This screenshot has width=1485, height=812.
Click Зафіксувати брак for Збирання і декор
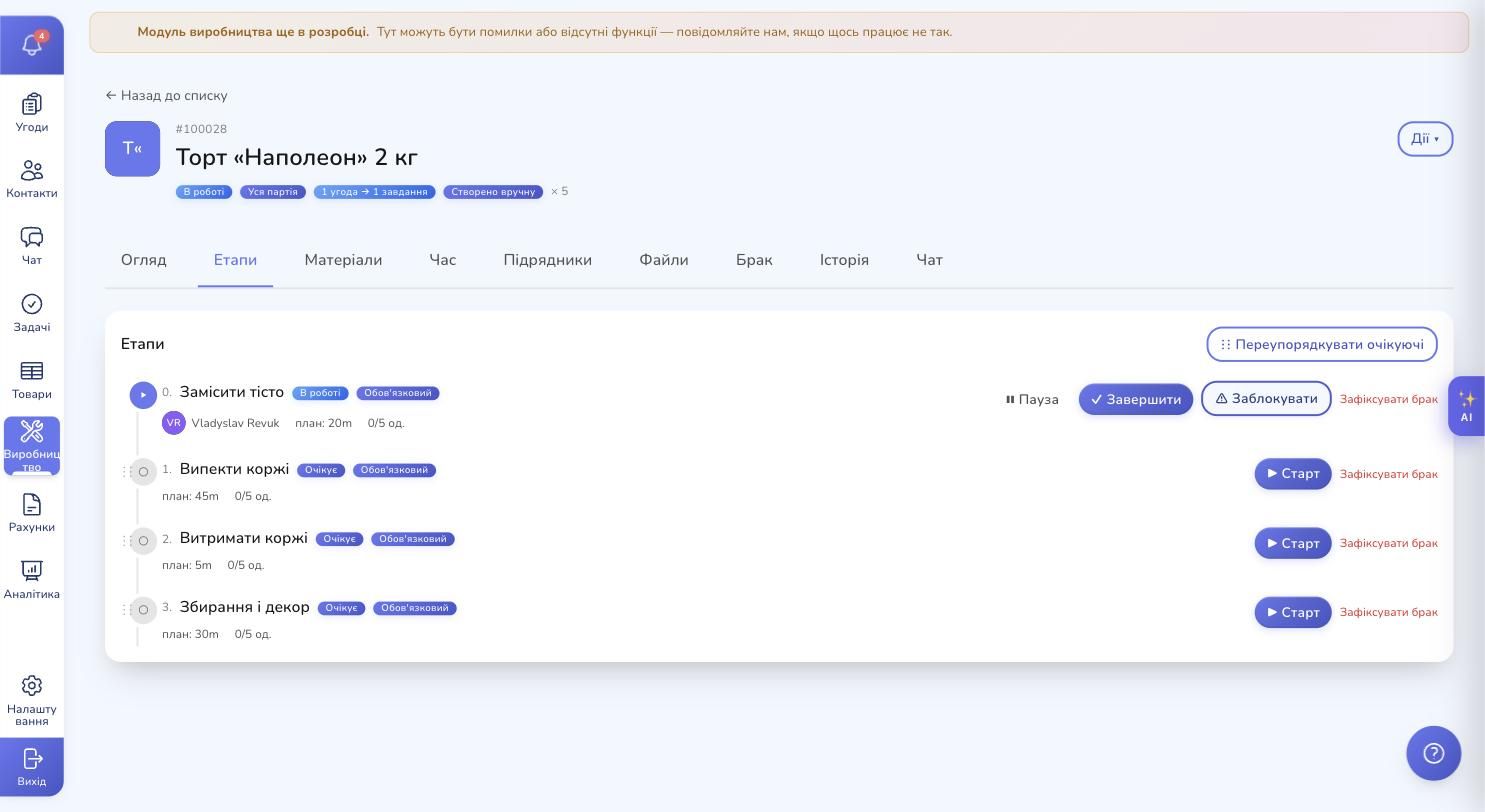pyautogui.click(x=1389, y=612)
